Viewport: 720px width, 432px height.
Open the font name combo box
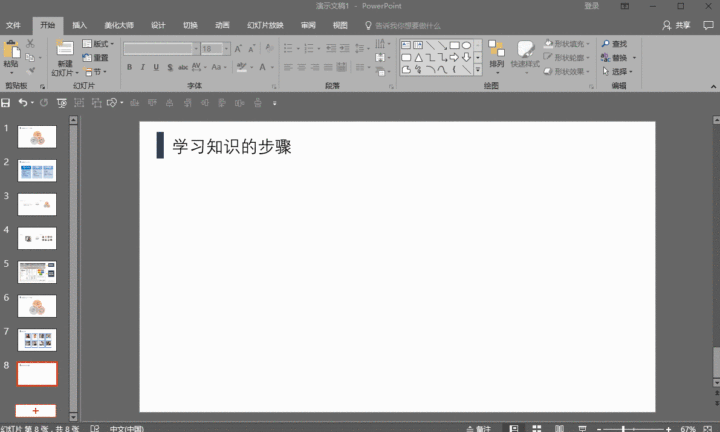[161, 49]
